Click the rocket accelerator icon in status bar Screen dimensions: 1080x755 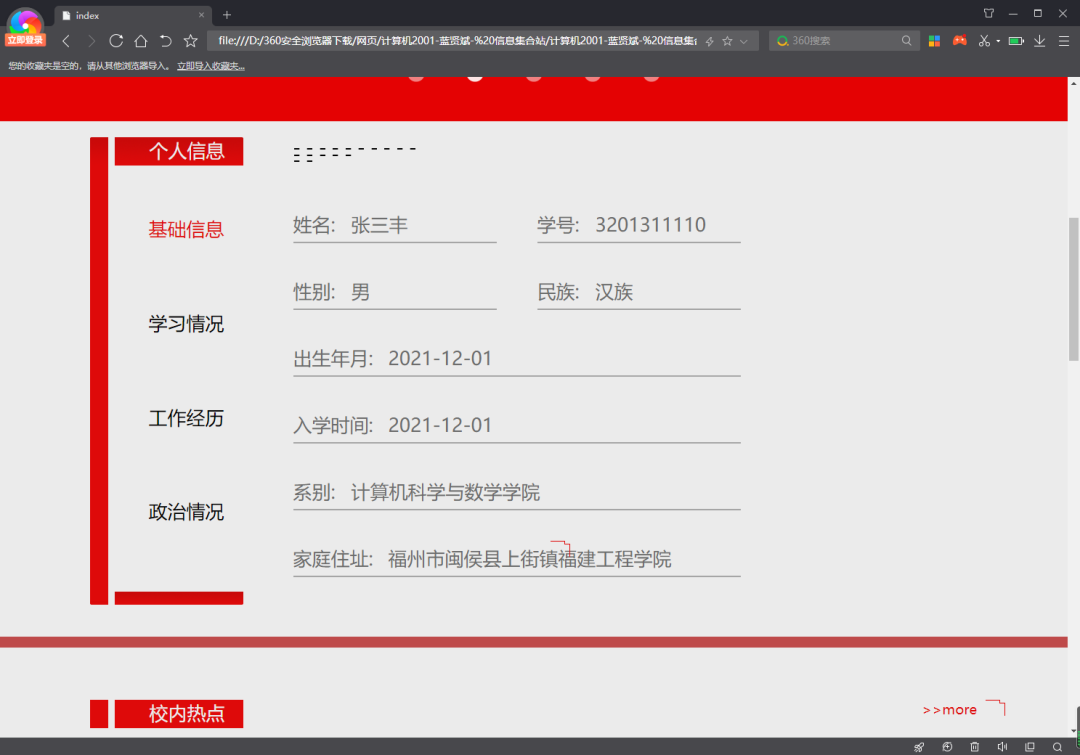[920, 747]
